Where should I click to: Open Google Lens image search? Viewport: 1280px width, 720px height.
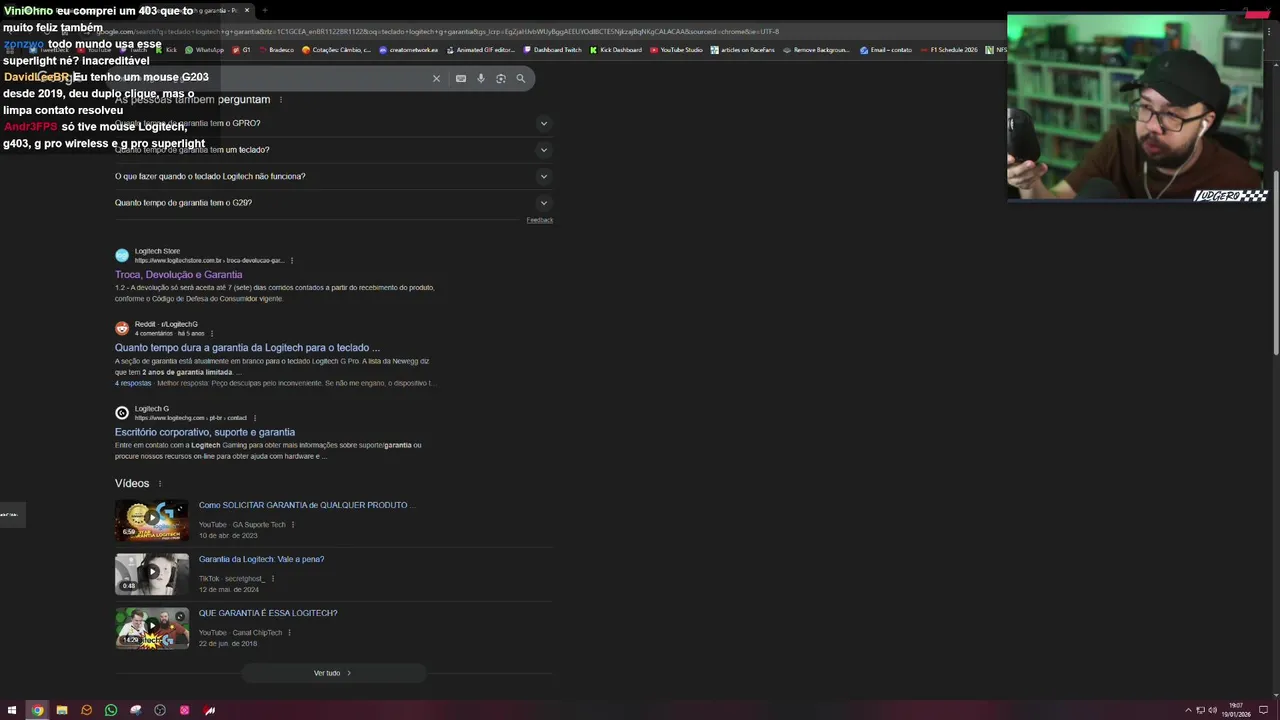(501, 78)
